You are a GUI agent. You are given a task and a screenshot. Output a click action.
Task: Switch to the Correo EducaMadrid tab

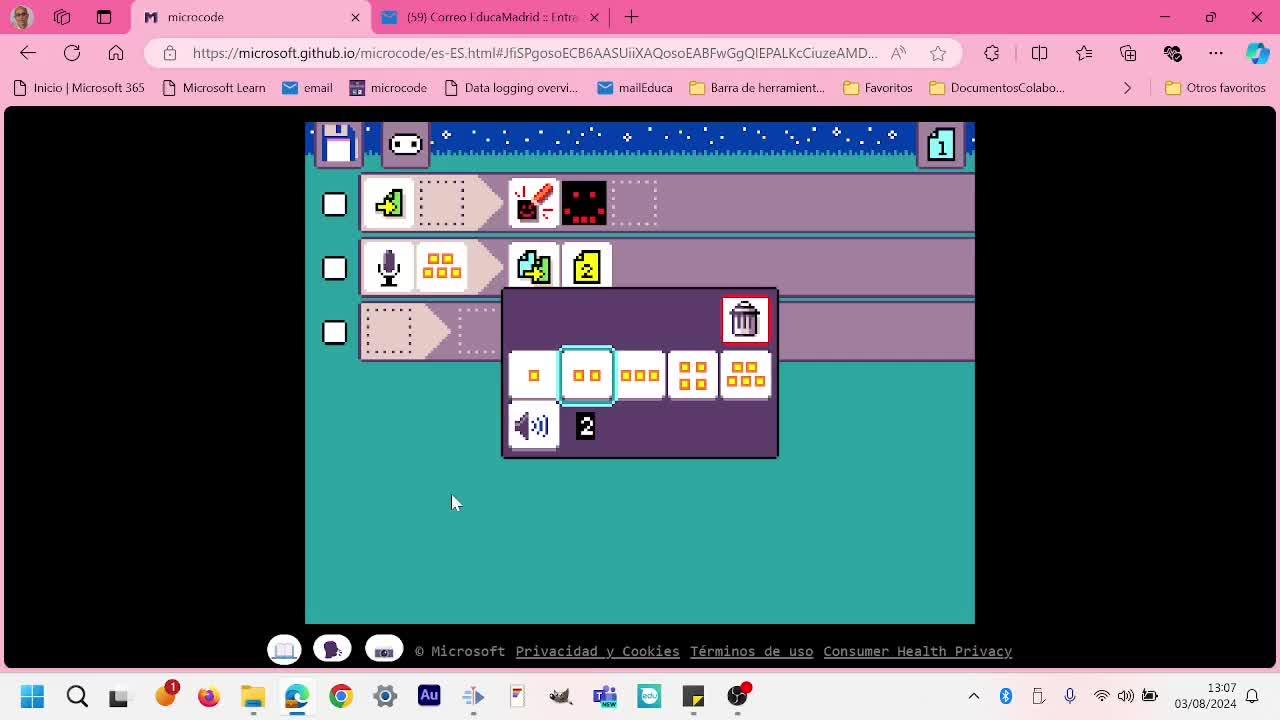pyautogui.click(x=490, y=17)
